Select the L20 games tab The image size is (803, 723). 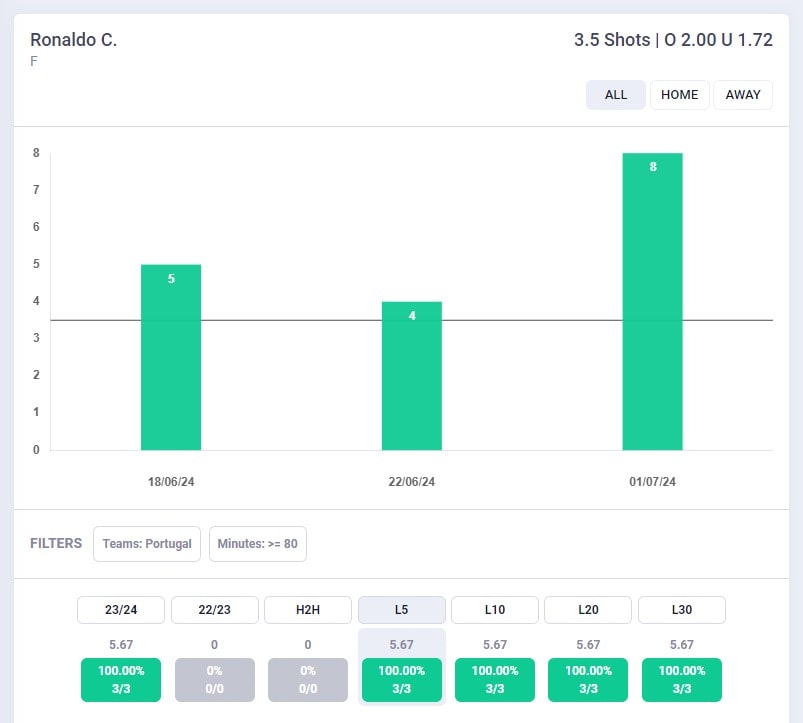coord(588,610)
